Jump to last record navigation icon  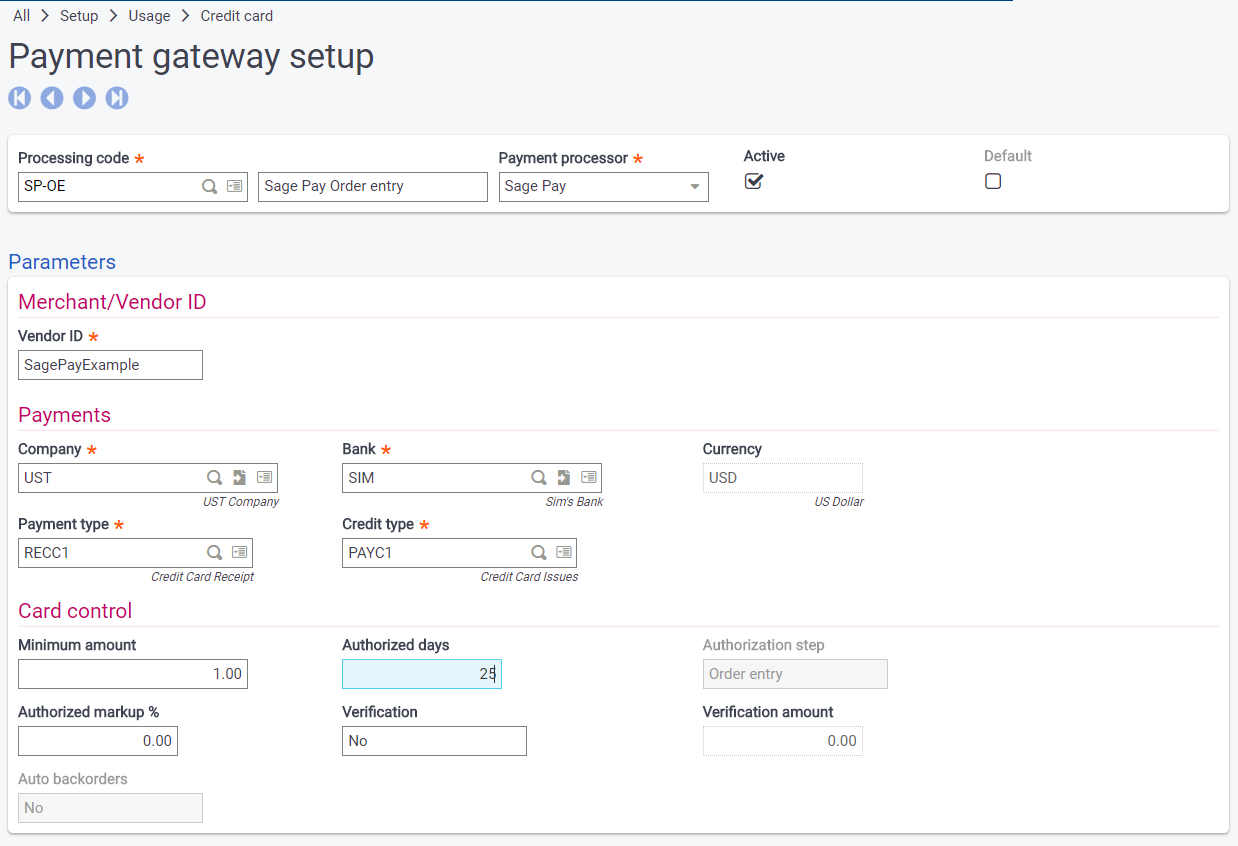tap(117, 98)
